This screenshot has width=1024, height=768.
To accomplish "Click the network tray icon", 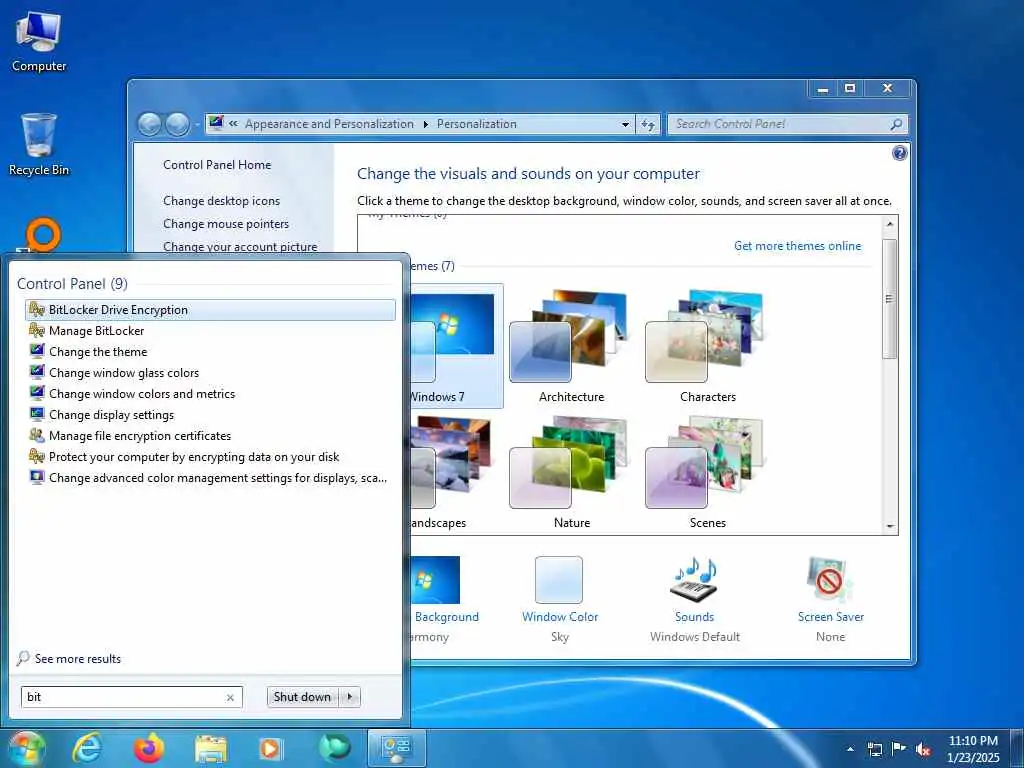I will click(x=875, y=749).
